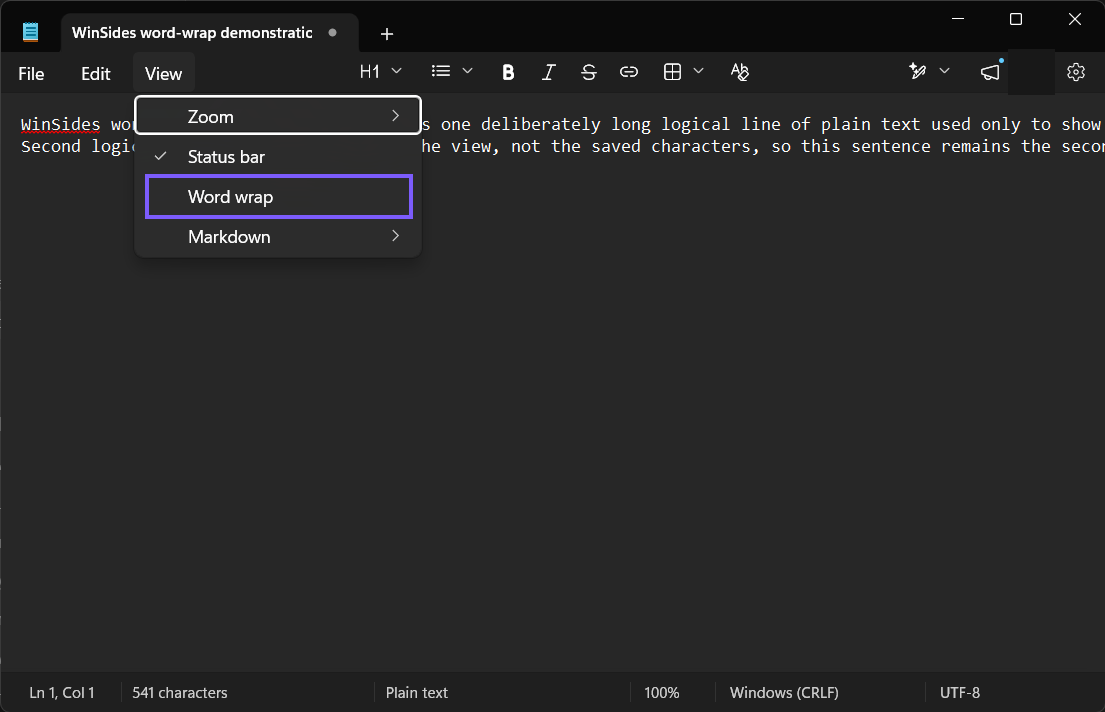Open the Edit menu
Viewport: 1105px width, 712px height.
click(x=95, y=73)
